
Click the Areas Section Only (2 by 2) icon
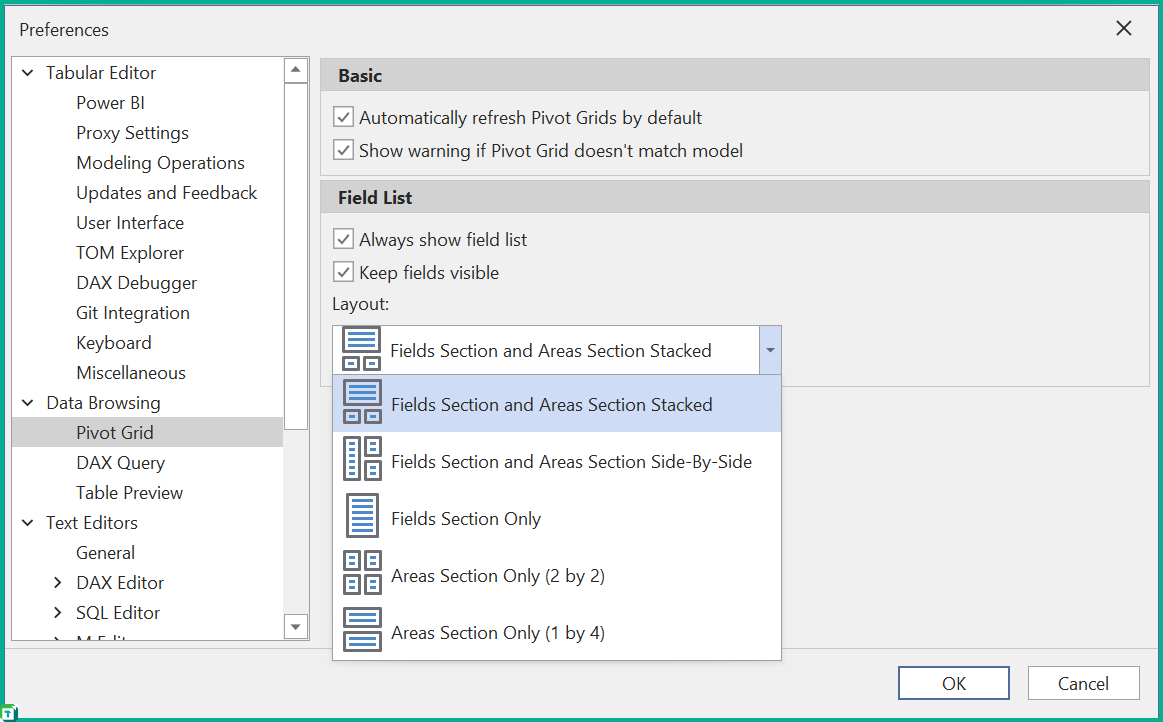361,574
